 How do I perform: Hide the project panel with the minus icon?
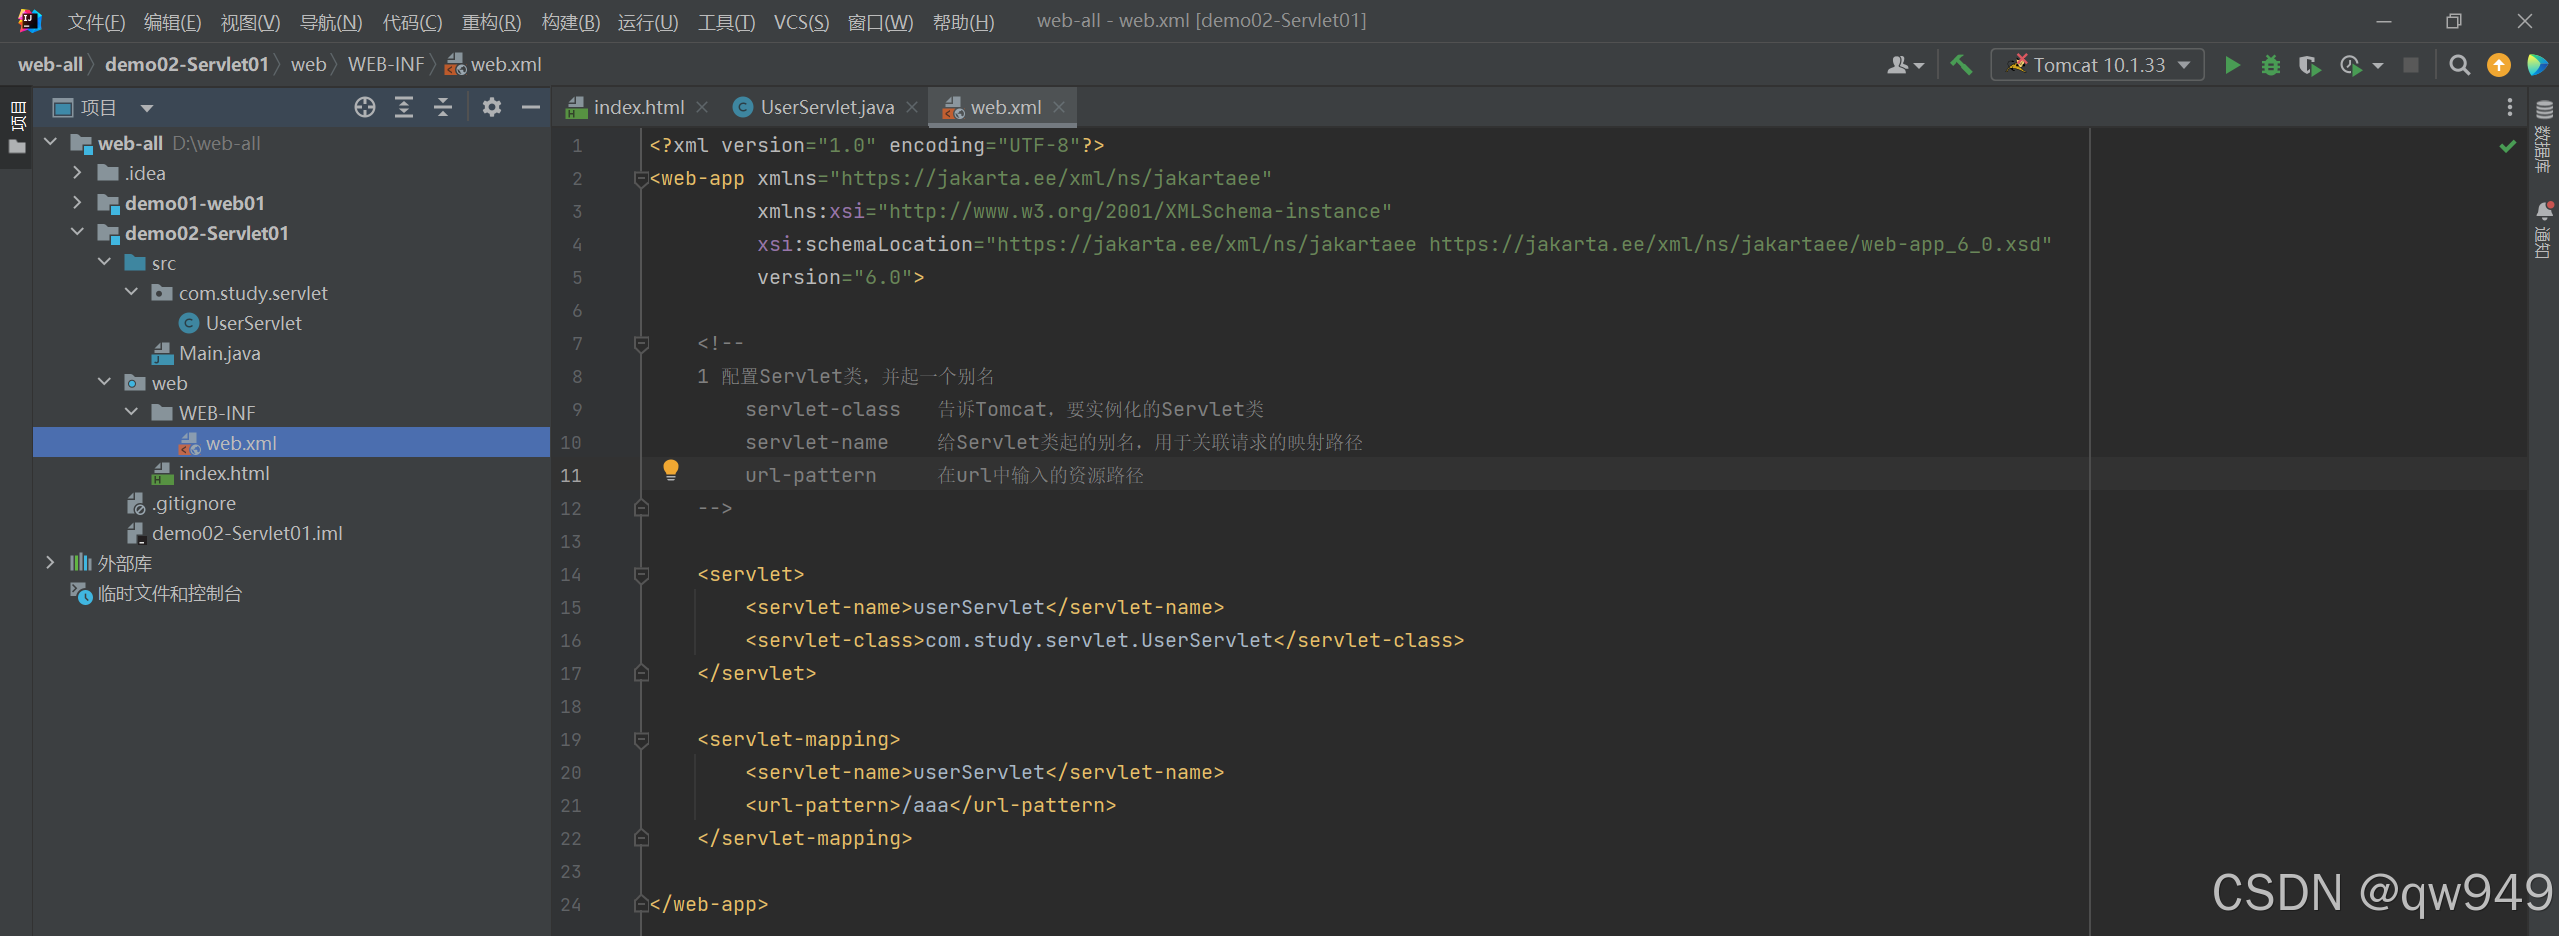(x=531, y=107)
